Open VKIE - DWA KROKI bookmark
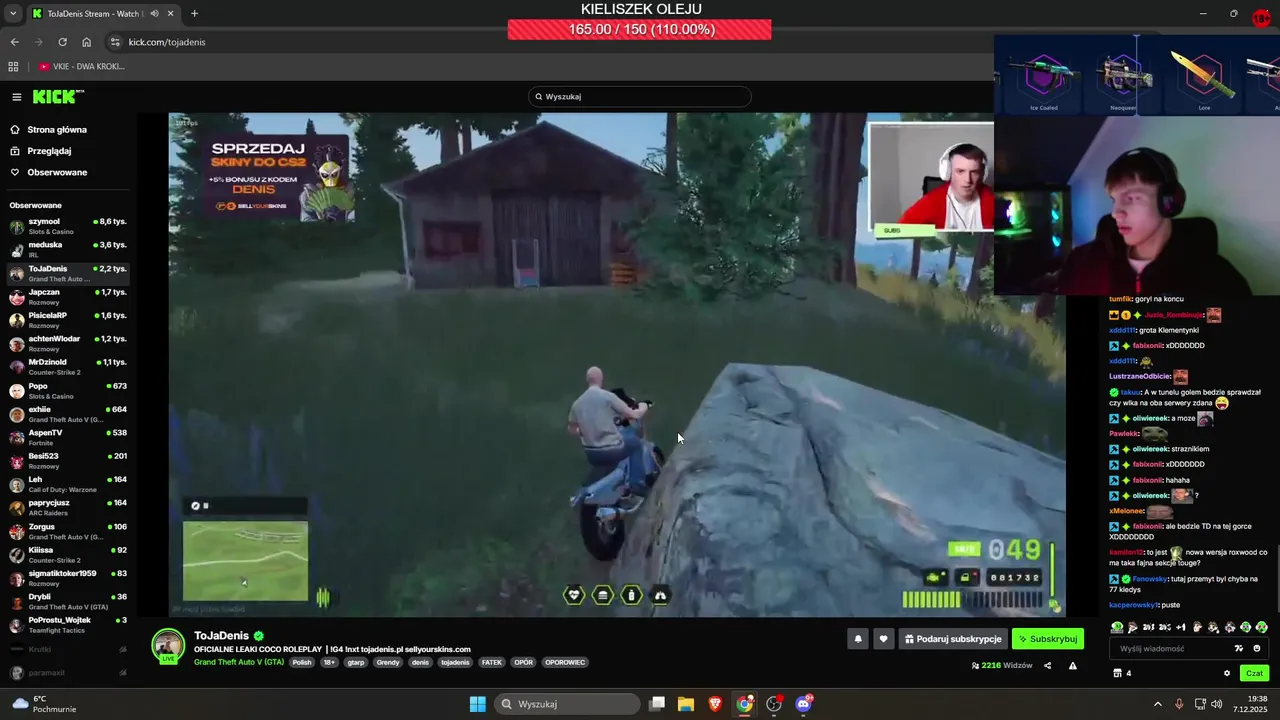 [82, 66]
